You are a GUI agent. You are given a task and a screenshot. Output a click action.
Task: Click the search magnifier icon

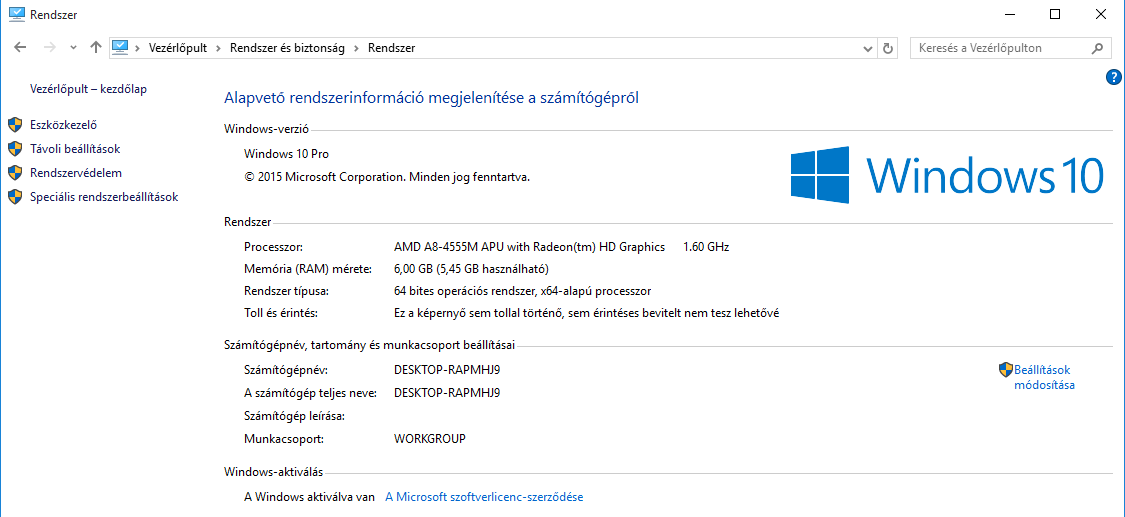point(1096,48)
